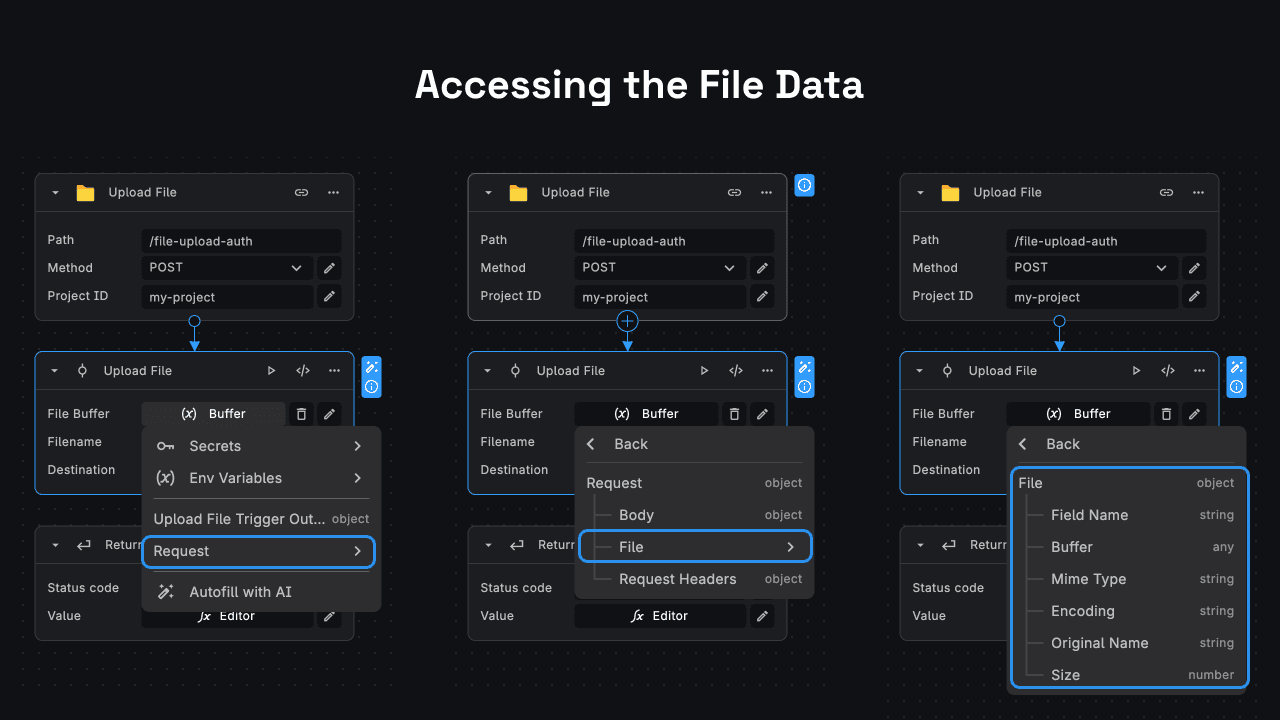Edit the Method field via its pencil icon
This screenshot has width=1280, height=720.
(x=328, y=267)
